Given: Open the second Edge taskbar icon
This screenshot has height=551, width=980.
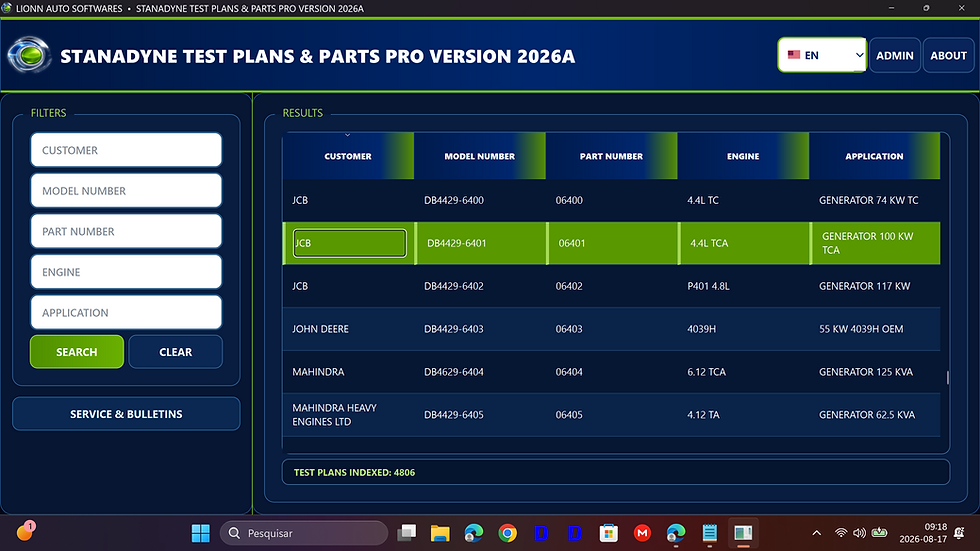Looking at the screenshot, I should [676, 533].
